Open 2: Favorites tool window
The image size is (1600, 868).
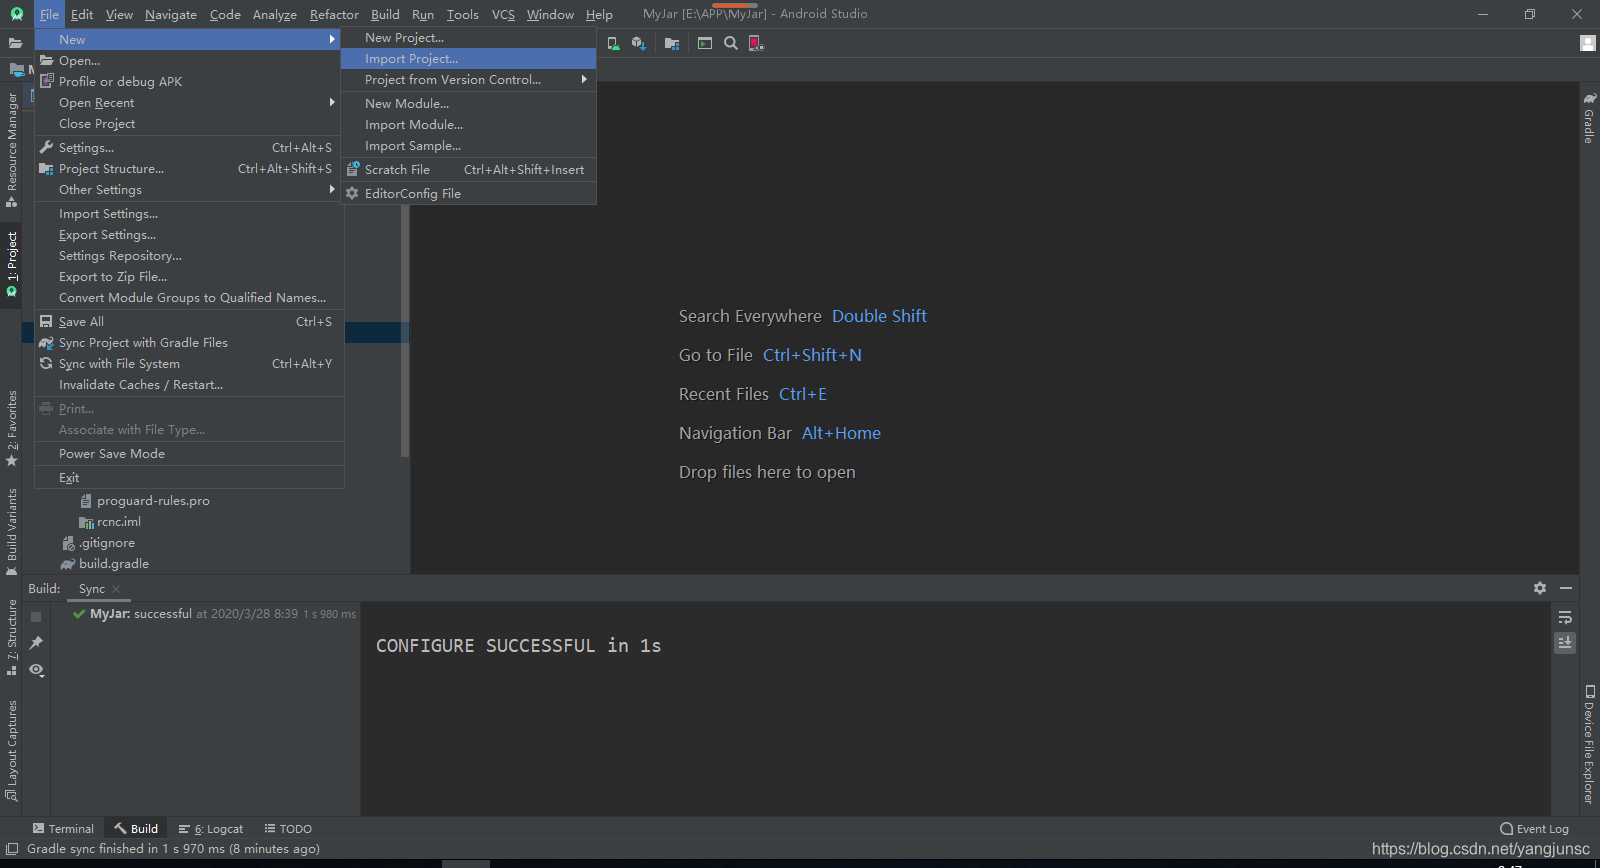[x=12, y=428]
